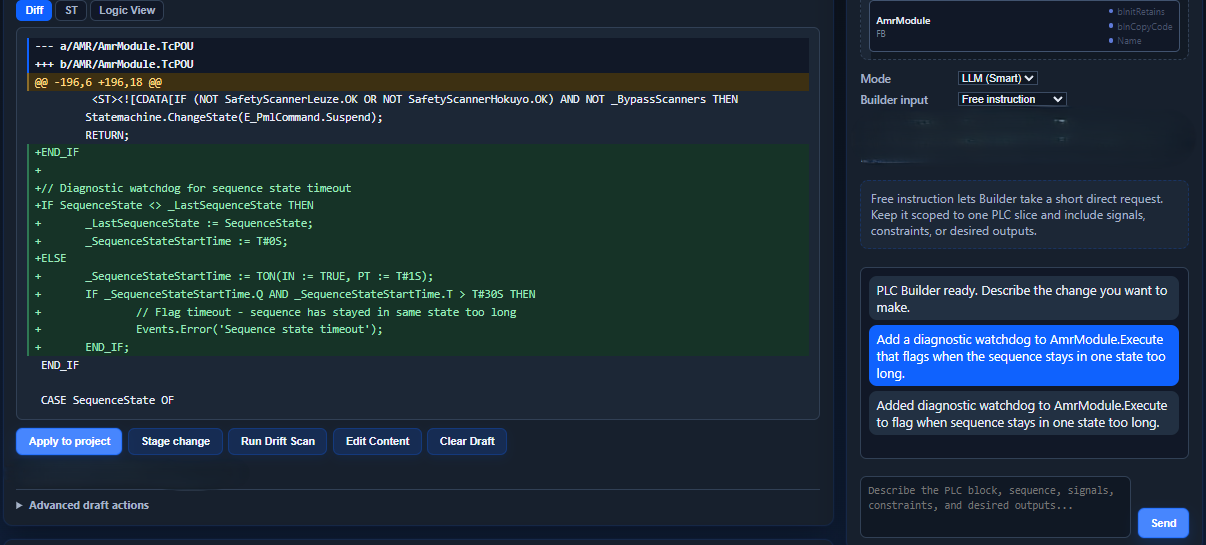Click the Diagnostic watchdog comment line

click(x=418, y=188)
